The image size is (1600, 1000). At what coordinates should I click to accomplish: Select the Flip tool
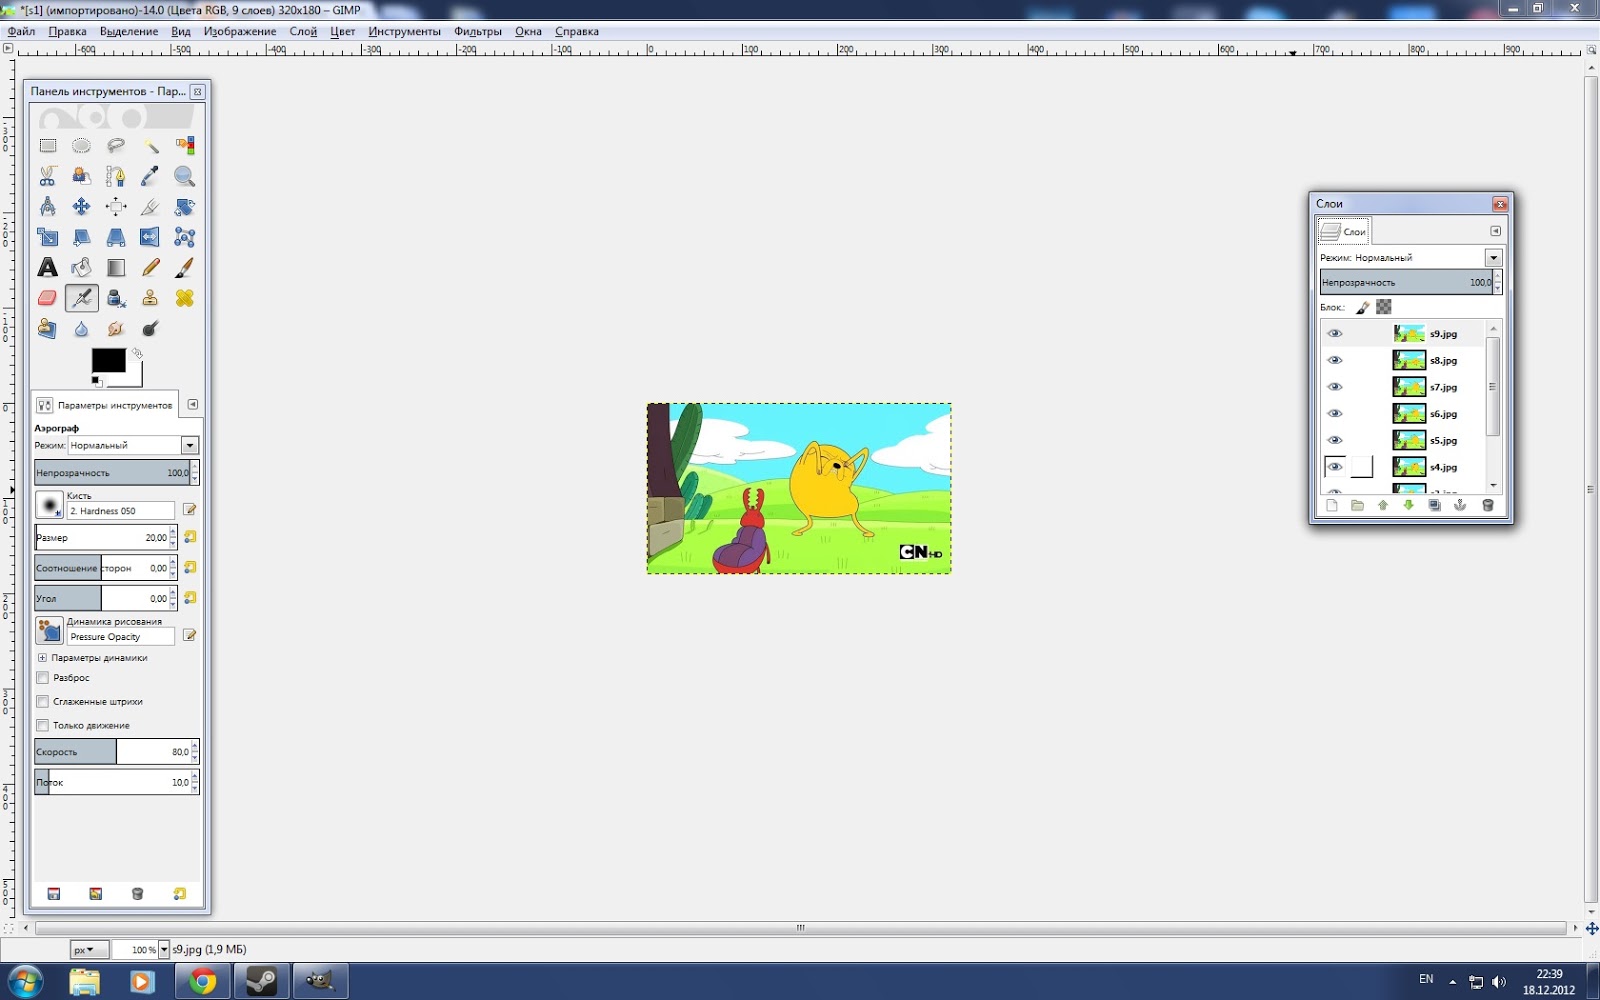coord(150,237)
